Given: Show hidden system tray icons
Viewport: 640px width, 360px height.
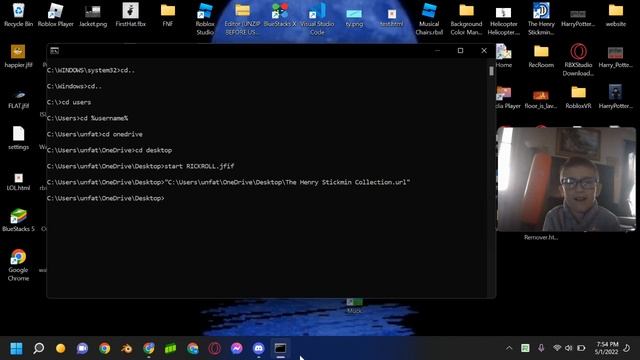Looking at the screenshot, I should (x=509, y=348).
